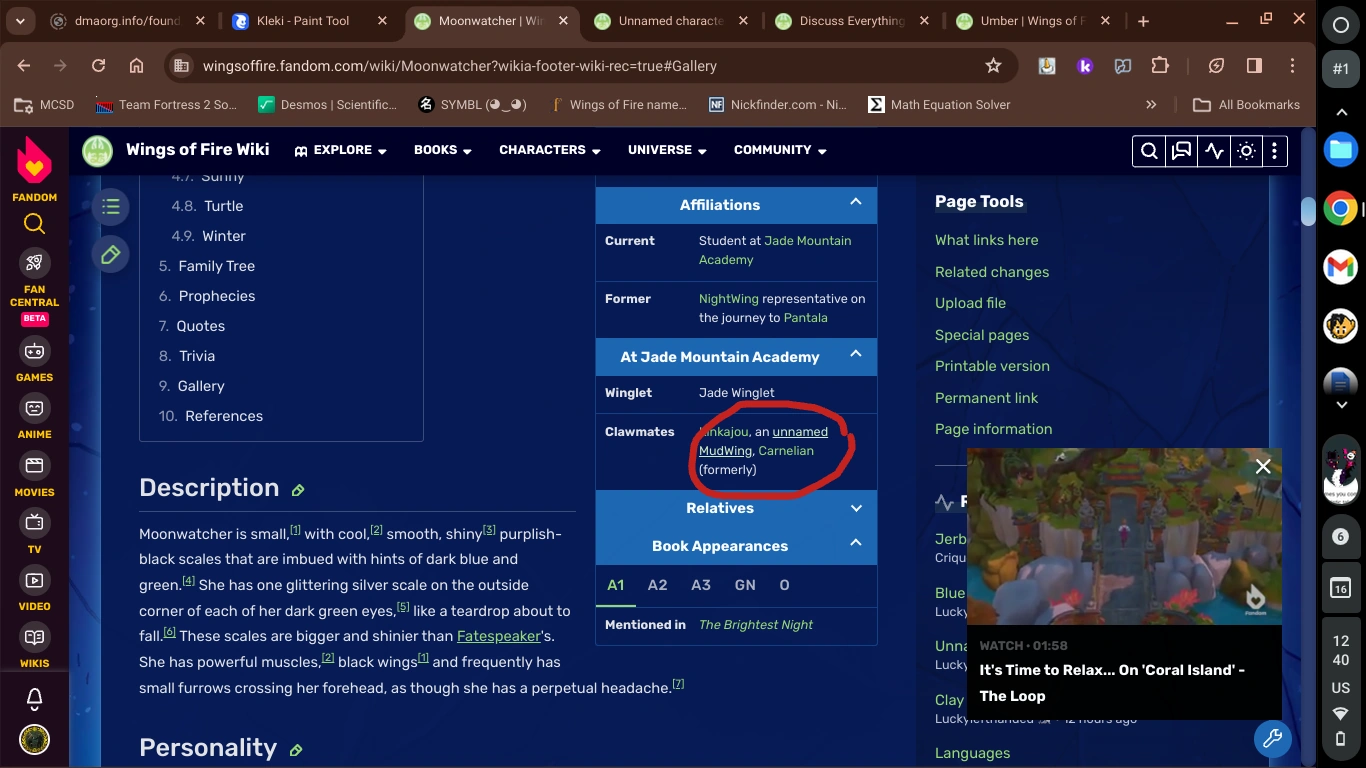1366x768 pixels.
Task: Follow the Fatespeaker link in the description
Action: coord(498,636)
